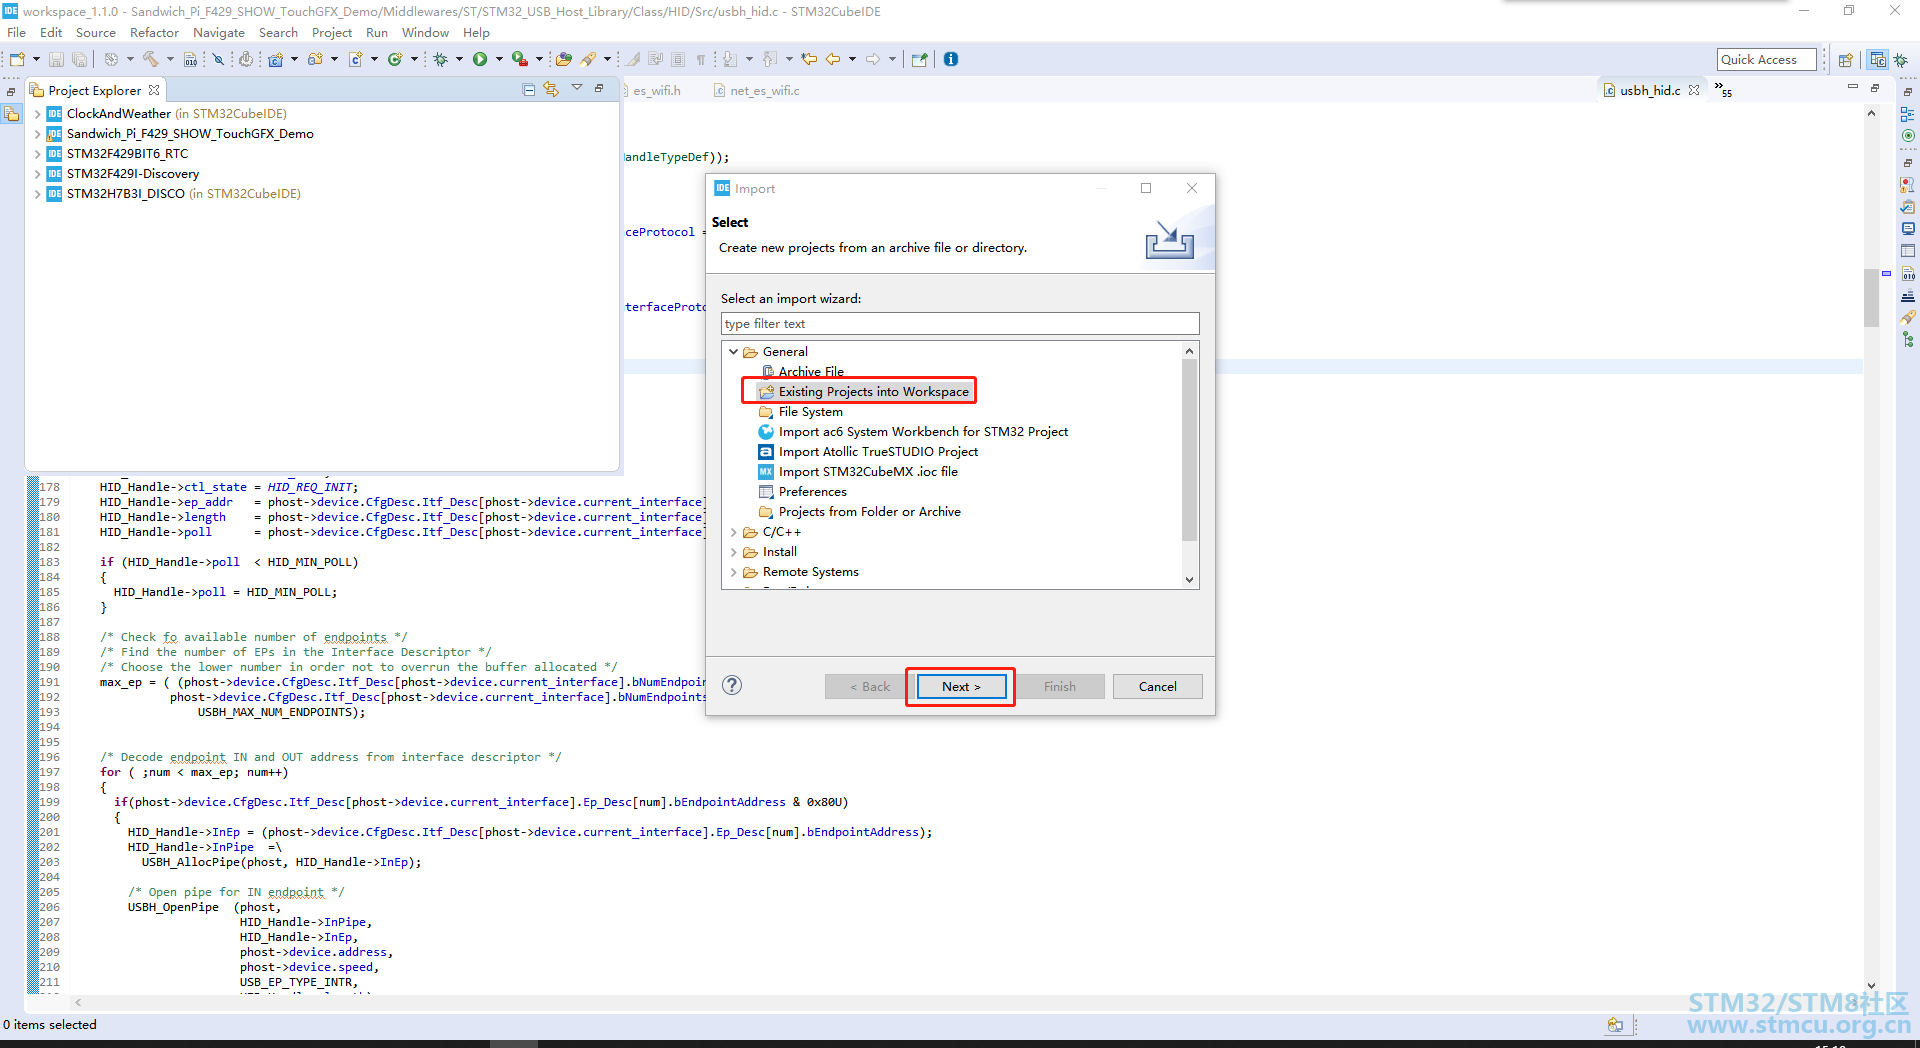Select Import ac6 System Workbench for STM32 Project
The height and width of the screenshot is (1048, 1920).
click(x=913, y=432)
